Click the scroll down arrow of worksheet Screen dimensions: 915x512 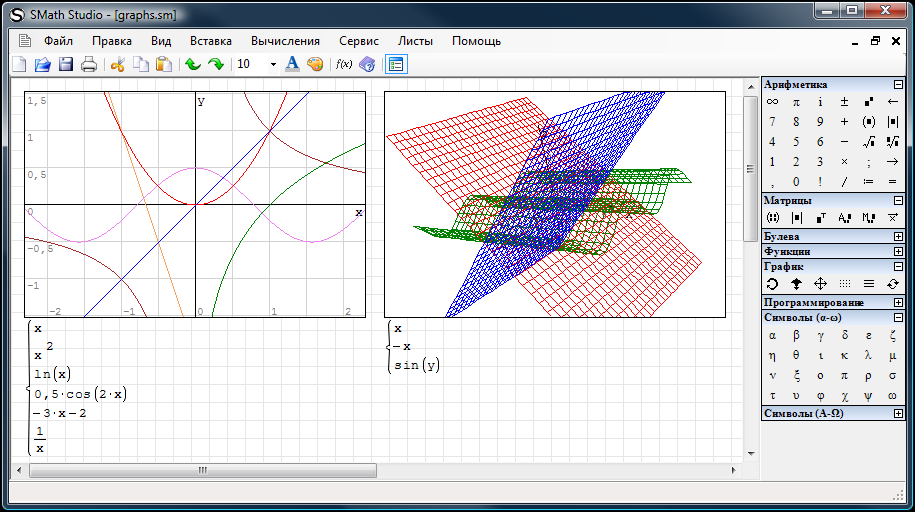click(x=750, y=454)
